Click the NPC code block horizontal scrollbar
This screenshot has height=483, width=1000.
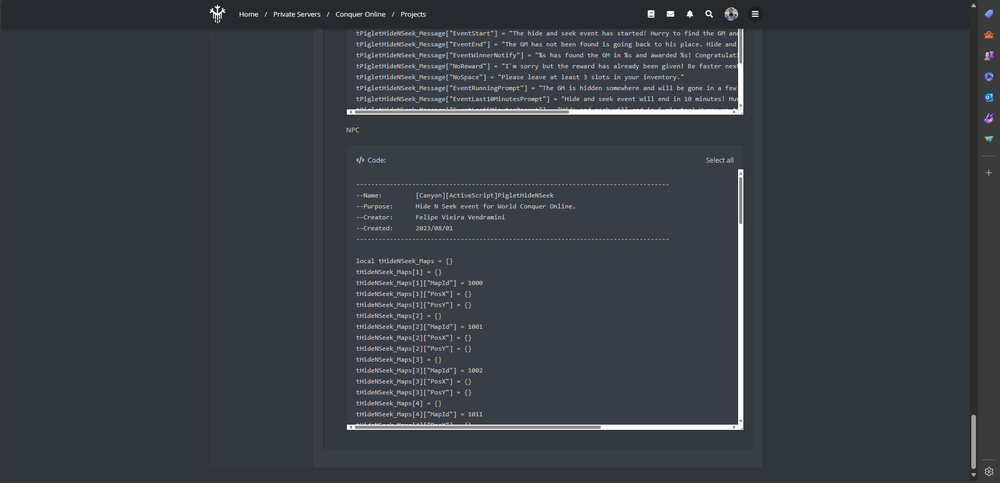pos(475,427)
